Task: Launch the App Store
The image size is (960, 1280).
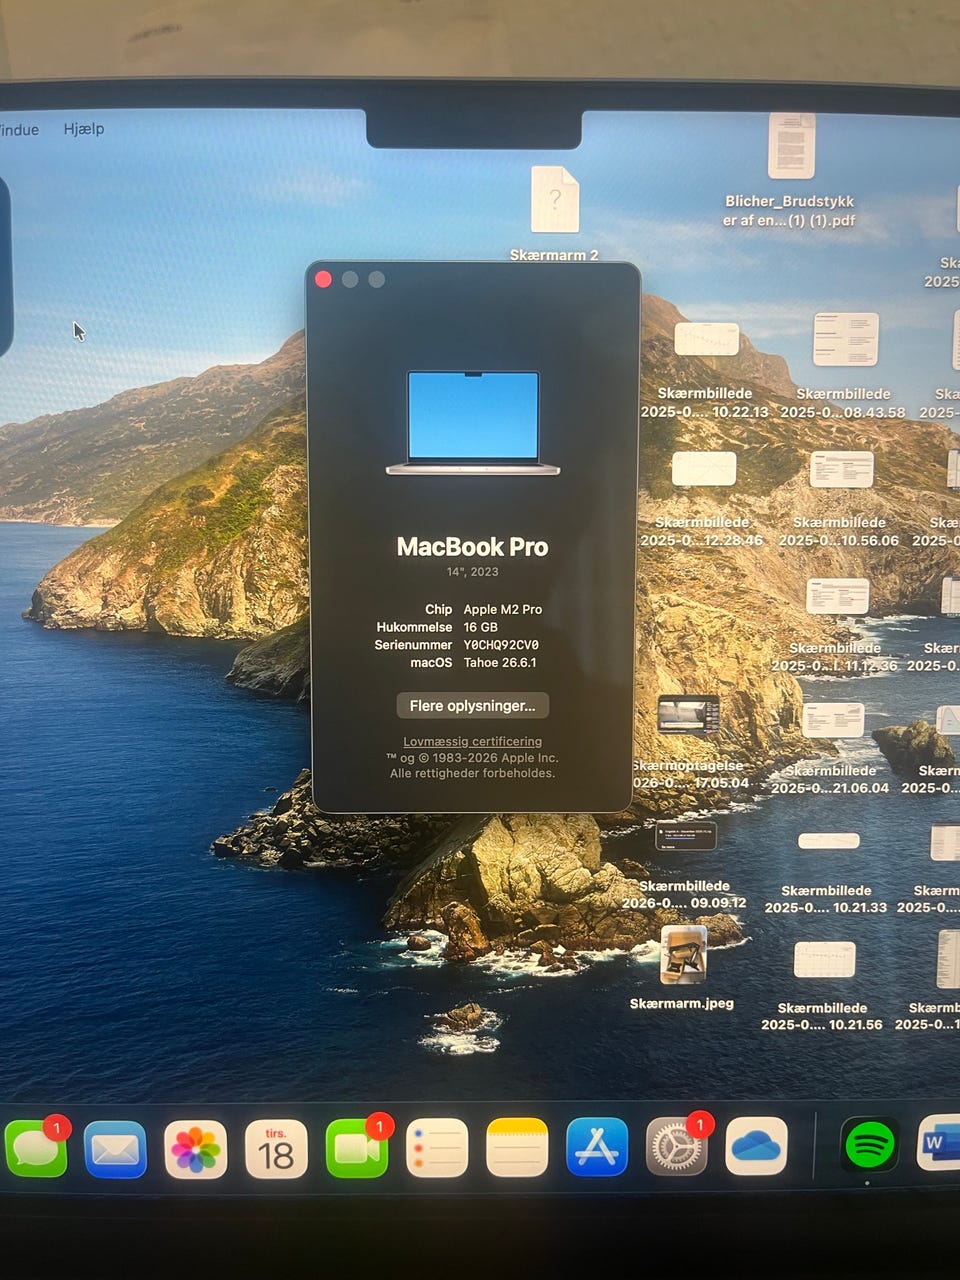Action: pyautogui.click(x=597, y=1147)
